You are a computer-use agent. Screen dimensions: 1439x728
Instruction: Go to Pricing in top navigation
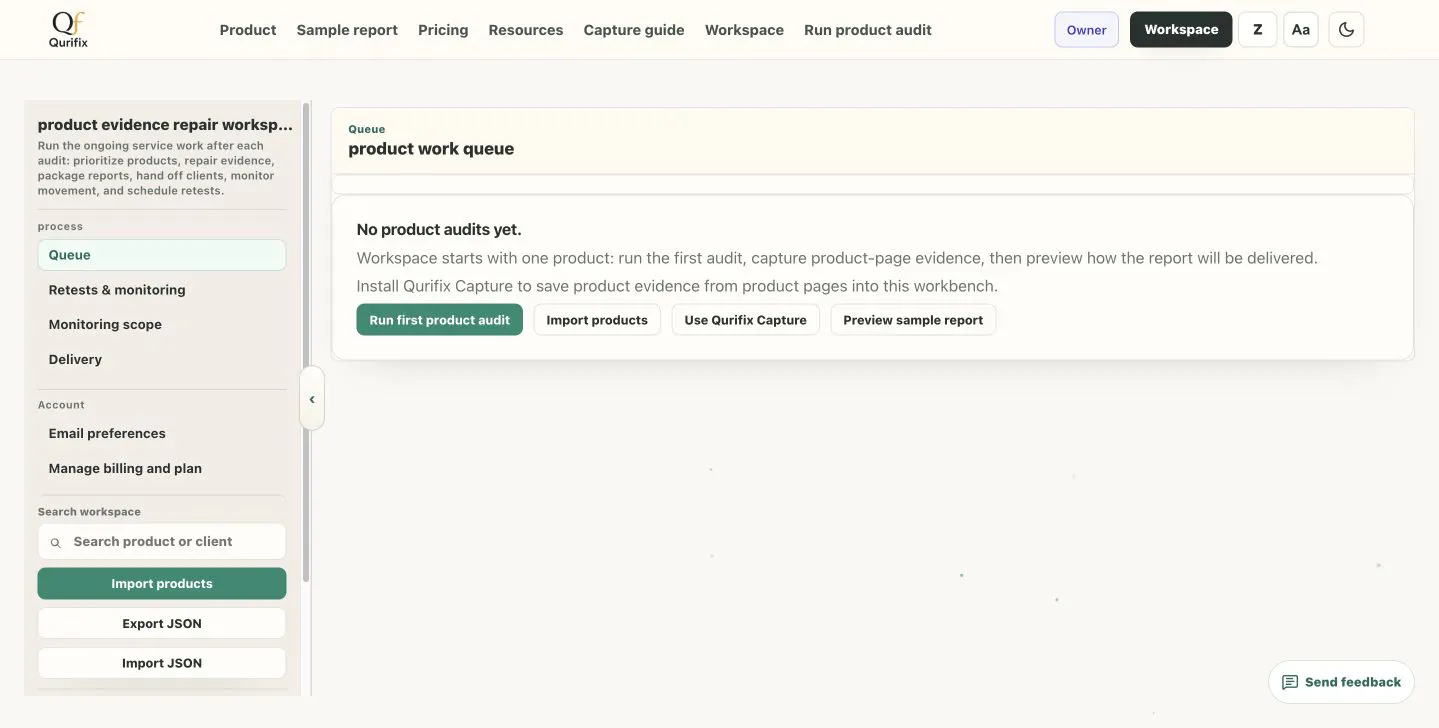pos(443,30)
